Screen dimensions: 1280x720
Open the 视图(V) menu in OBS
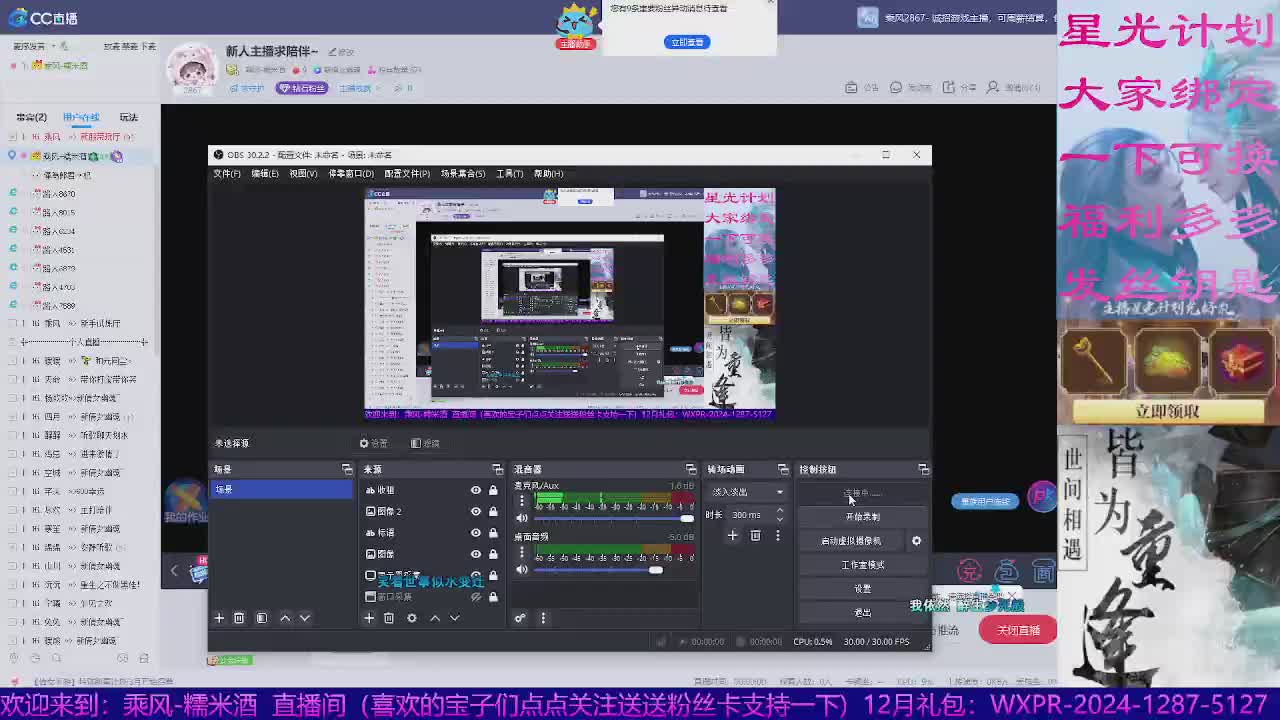[303, 173]
